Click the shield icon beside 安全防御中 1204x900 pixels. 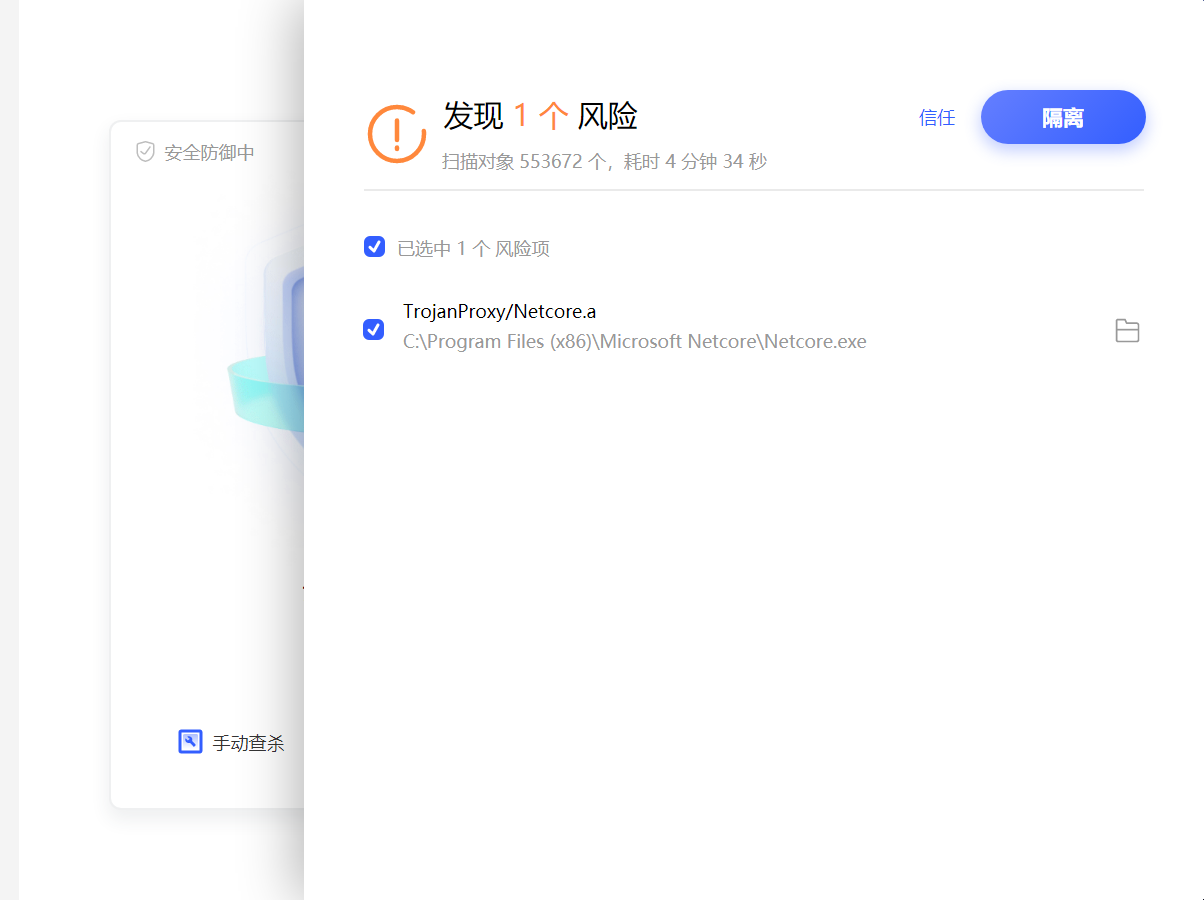point(146,152)
